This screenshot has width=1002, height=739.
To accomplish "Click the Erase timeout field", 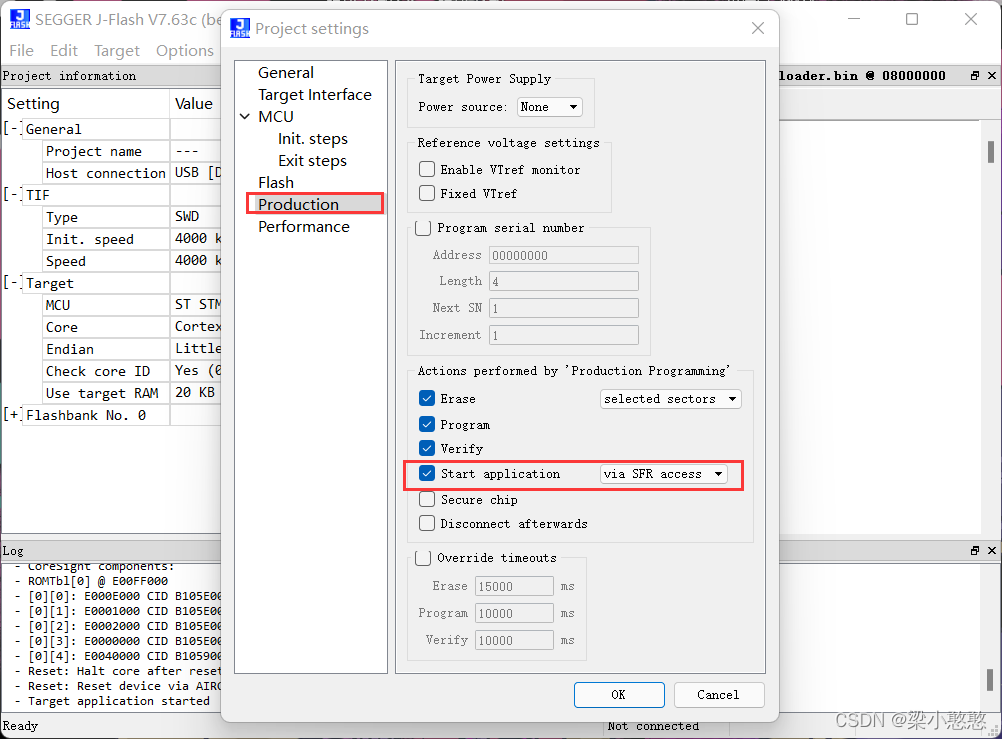I will click(x=514, y=586).
